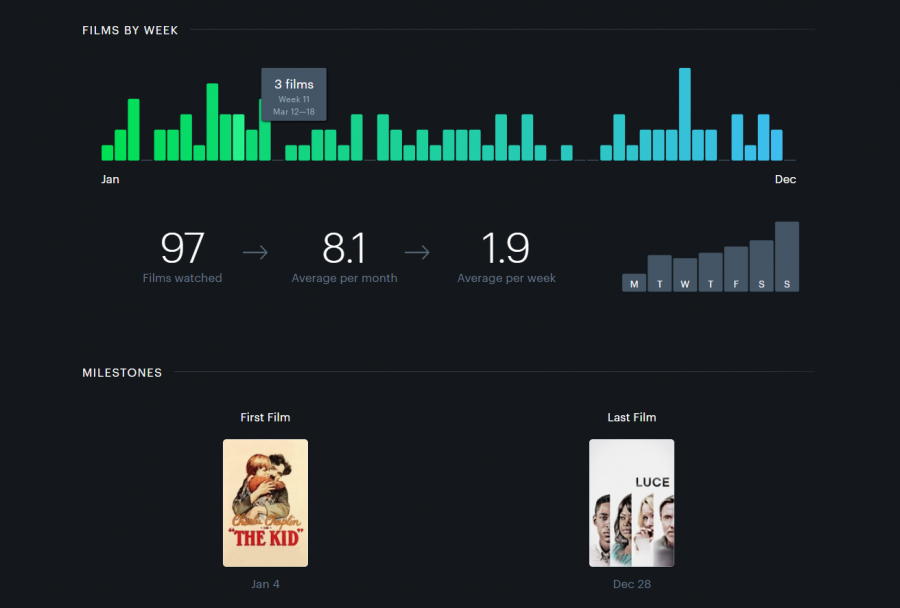900x608 pixels.
Task: Open the Luce poster thumbnail
Action: tap(631, 503)
